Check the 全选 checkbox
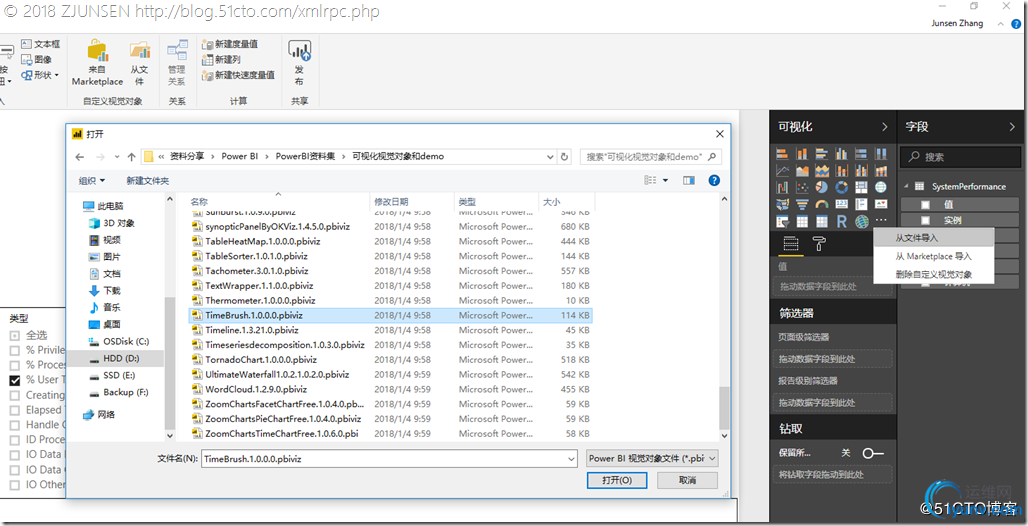Viewport: 1028px width, 526px height. click(x=14, y=335)
